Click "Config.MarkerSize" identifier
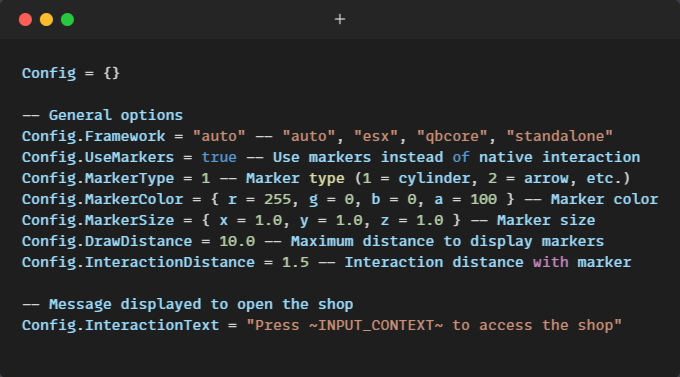 98,220
